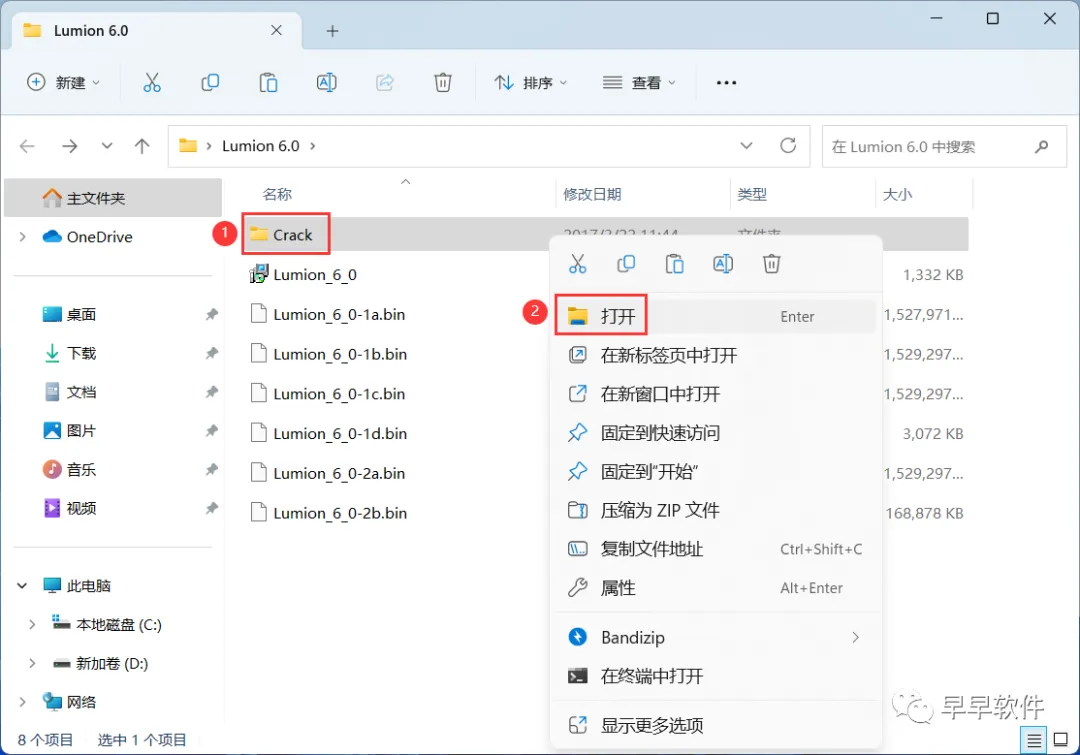
Task: Open Bandizip submenu arrow
Action: [x=855, y=637]
